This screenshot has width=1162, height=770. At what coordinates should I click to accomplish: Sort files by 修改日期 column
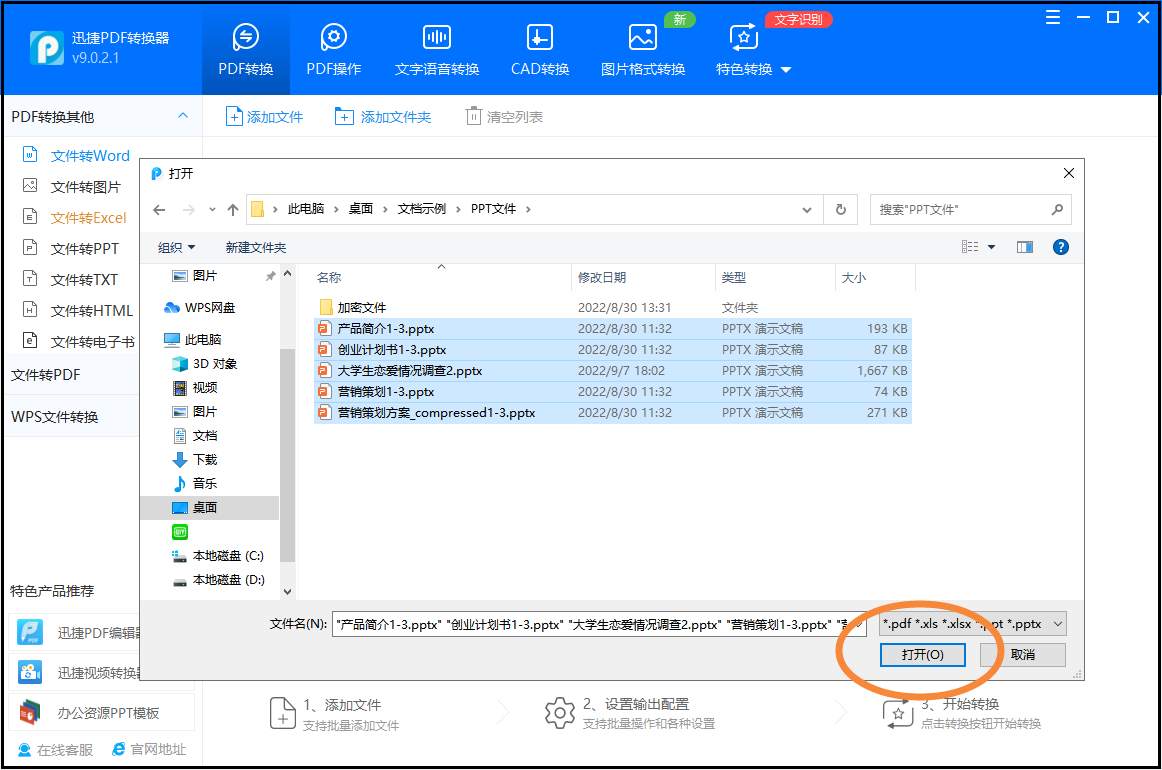(x=643, y=277)
